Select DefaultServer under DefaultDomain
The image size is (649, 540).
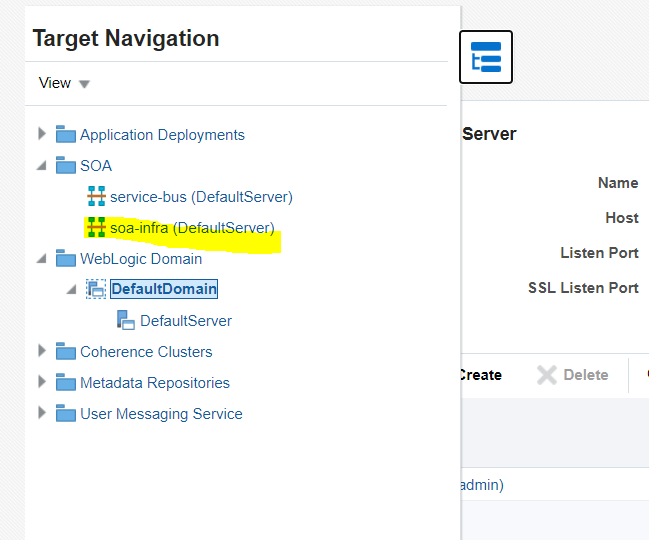tap(185, 321)
